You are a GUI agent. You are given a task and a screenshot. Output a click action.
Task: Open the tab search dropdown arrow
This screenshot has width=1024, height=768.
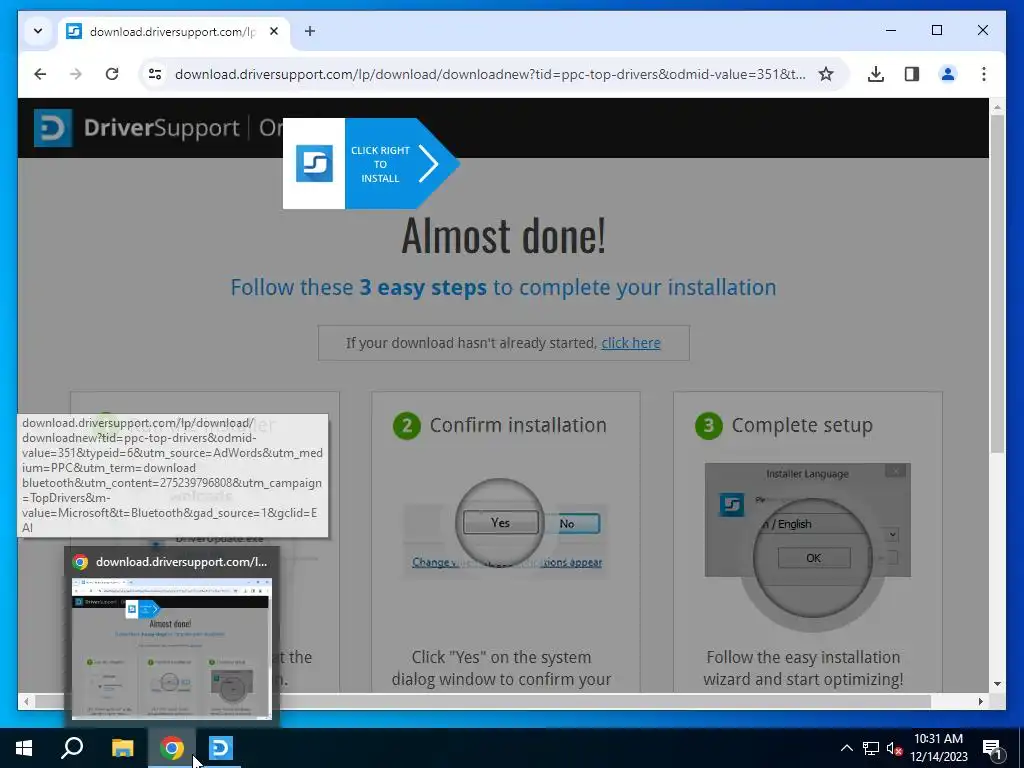pos(38,31)
